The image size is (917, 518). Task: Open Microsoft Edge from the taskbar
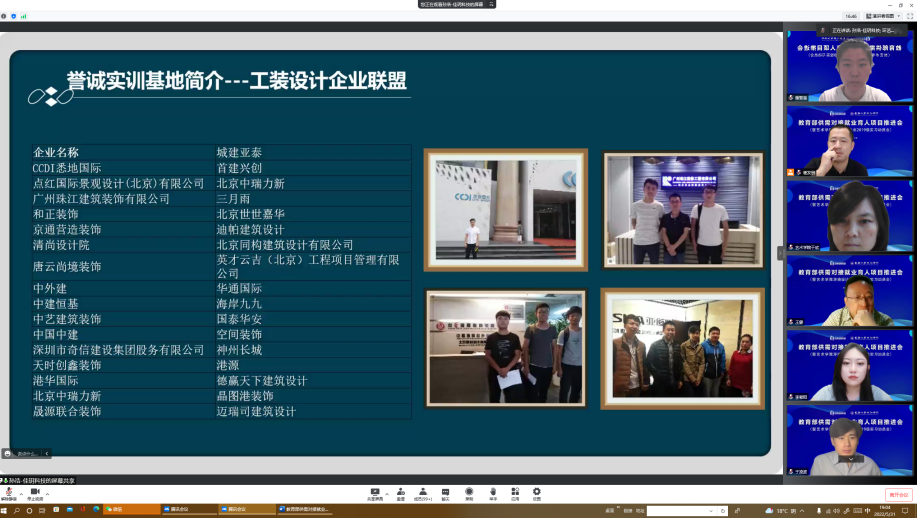tap(96, 510)
